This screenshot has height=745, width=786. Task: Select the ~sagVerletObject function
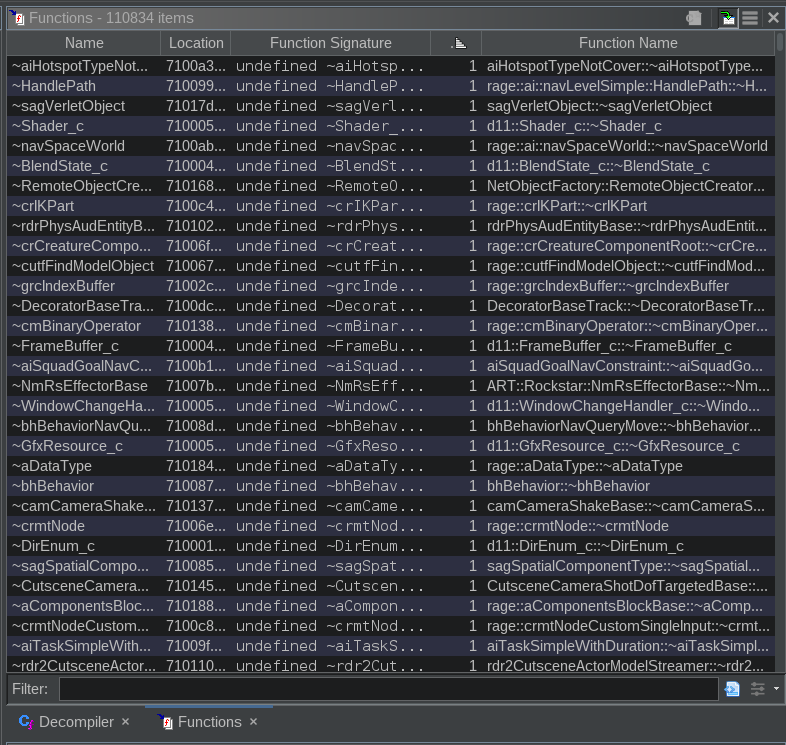(x=391, y=106)
